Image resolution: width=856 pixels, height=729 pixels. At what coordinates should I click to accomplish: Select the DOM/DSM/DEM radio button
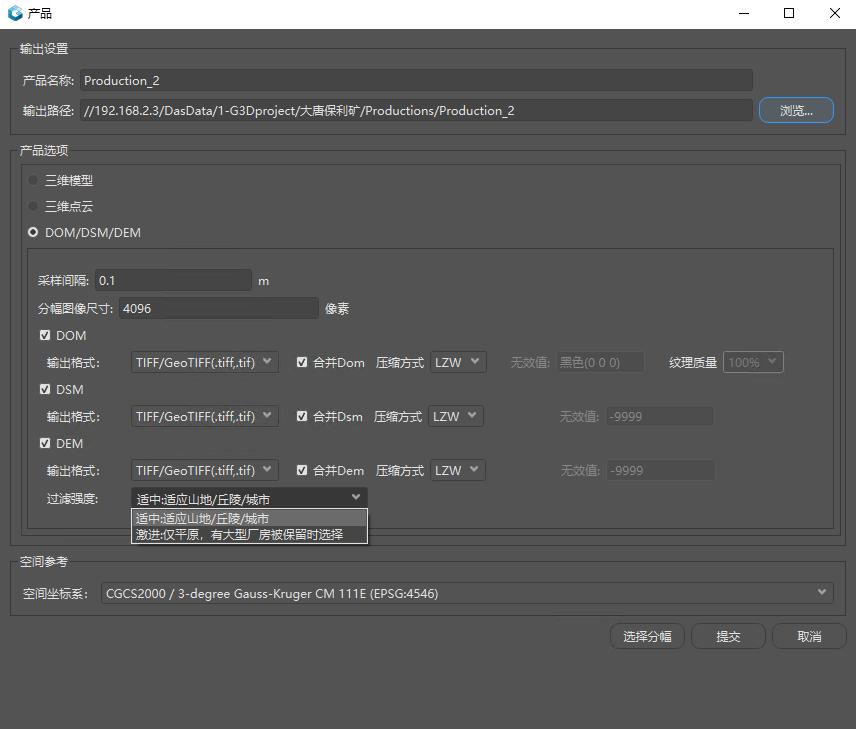33,233
